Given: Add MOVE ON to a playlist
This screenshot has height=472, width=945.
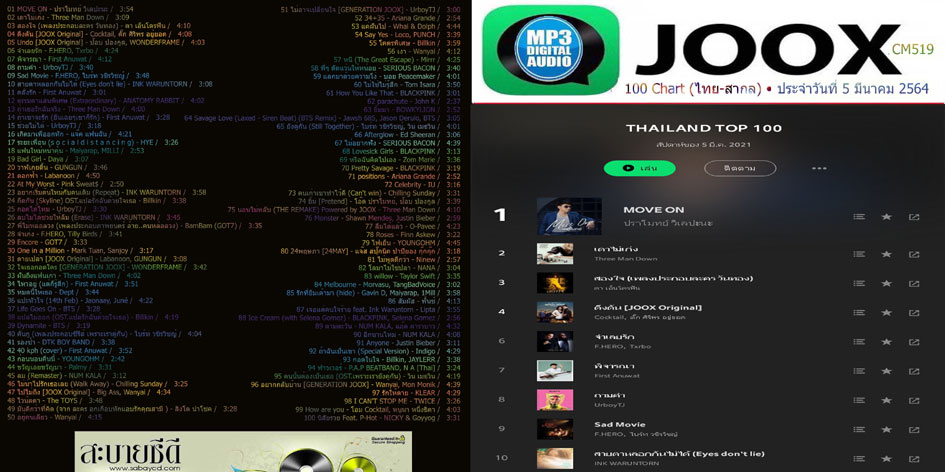Looking at the screenshot, I should 859,217.
